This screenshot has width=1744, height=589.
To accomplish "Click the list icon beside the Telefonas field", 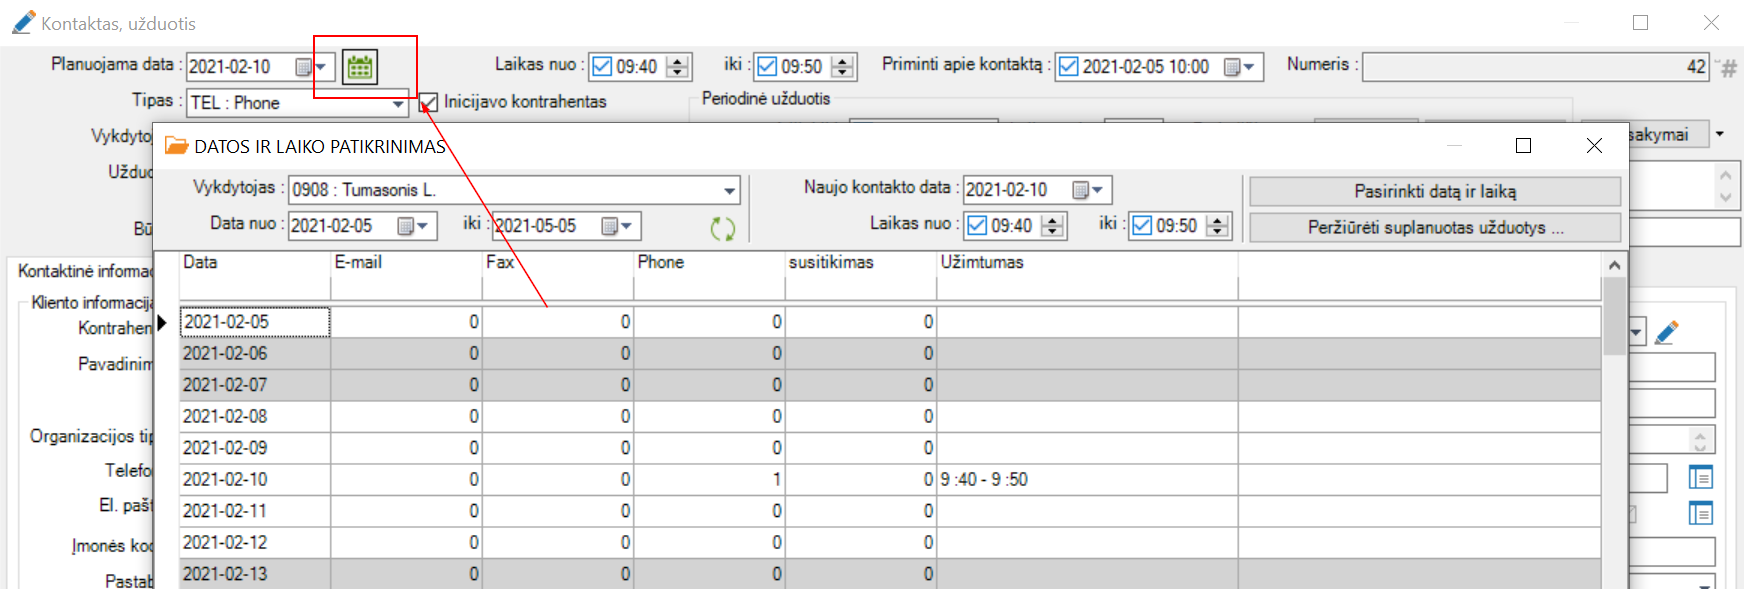I will (x=1700, y=477).
